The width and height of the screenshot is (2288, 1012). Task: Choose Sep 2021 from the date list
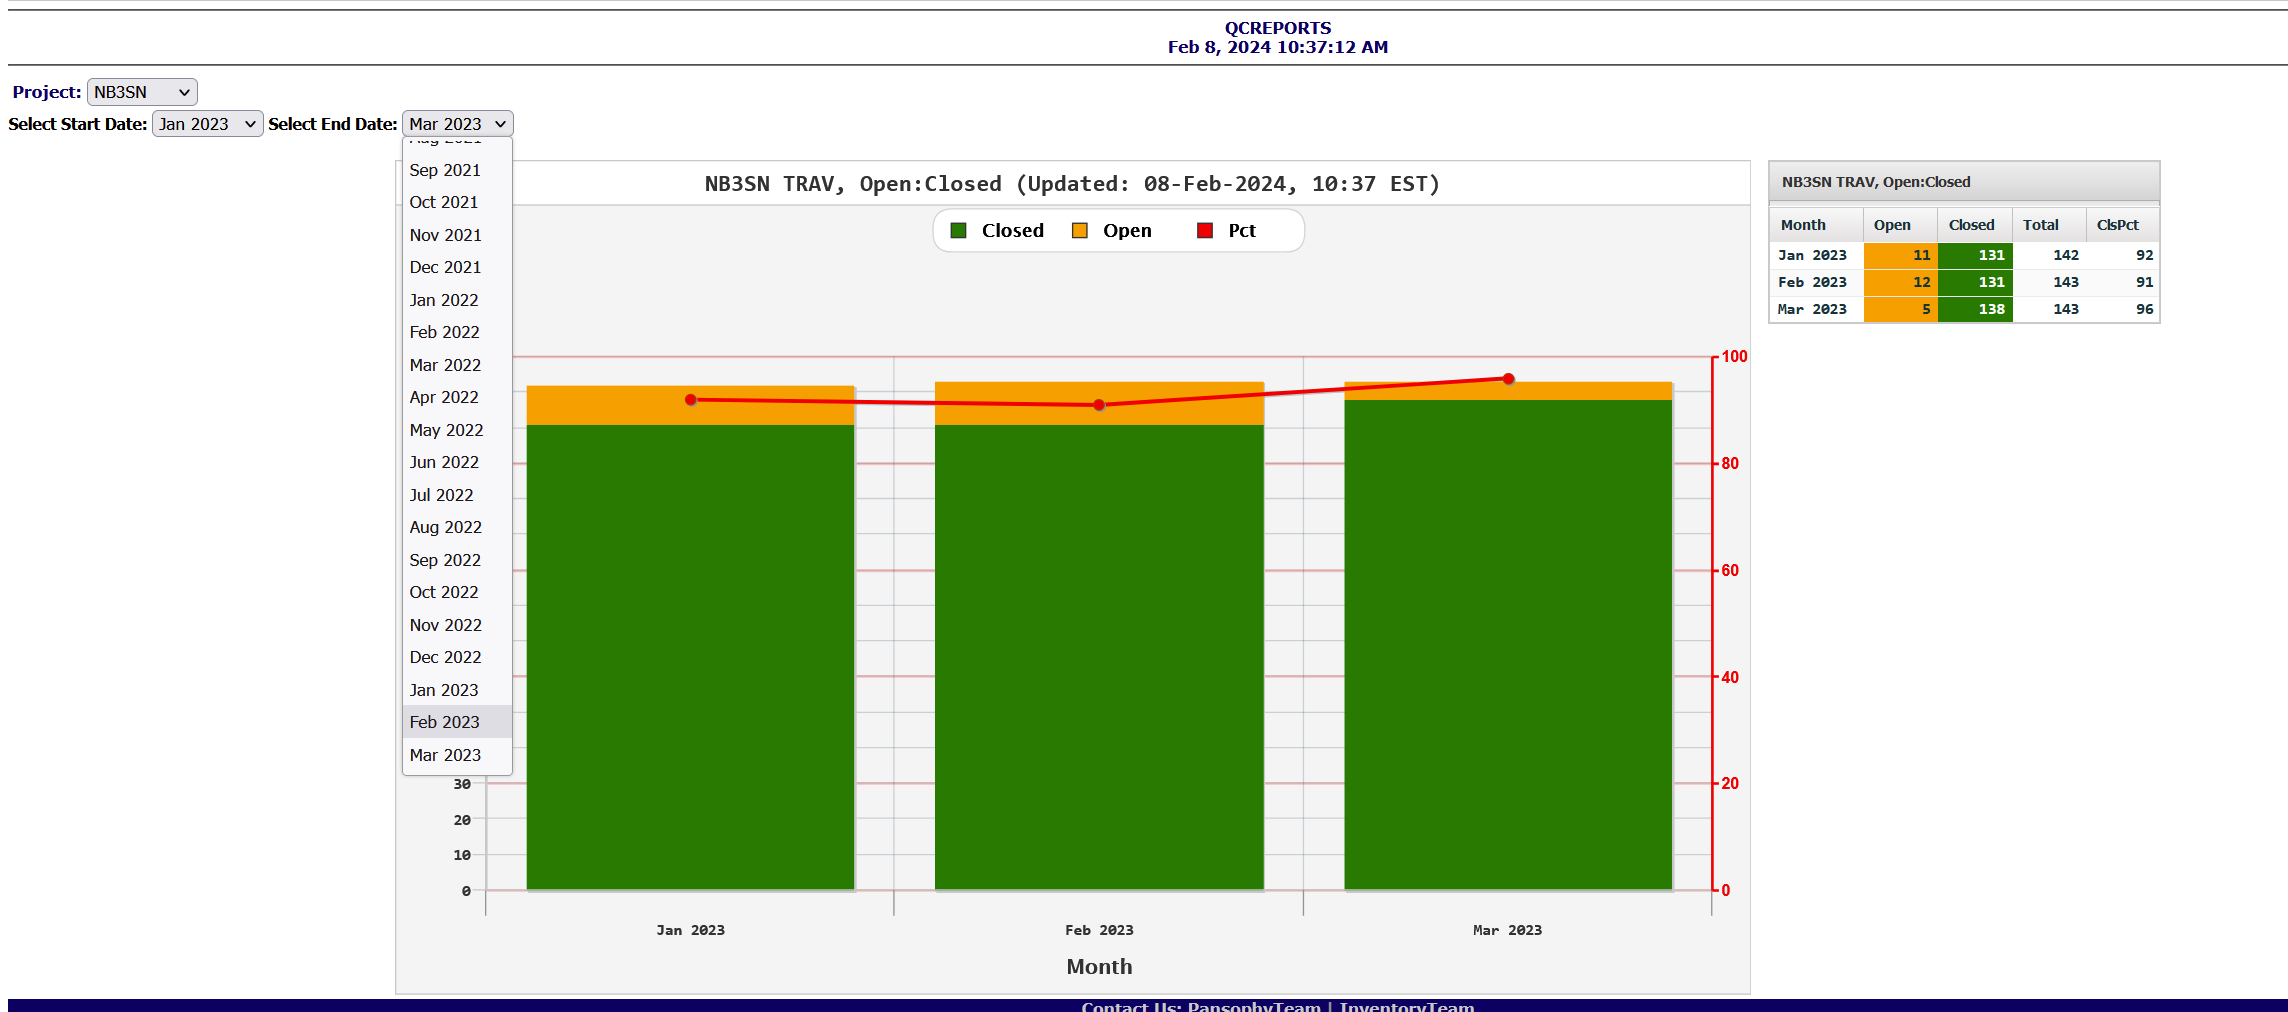click(445, 170)
